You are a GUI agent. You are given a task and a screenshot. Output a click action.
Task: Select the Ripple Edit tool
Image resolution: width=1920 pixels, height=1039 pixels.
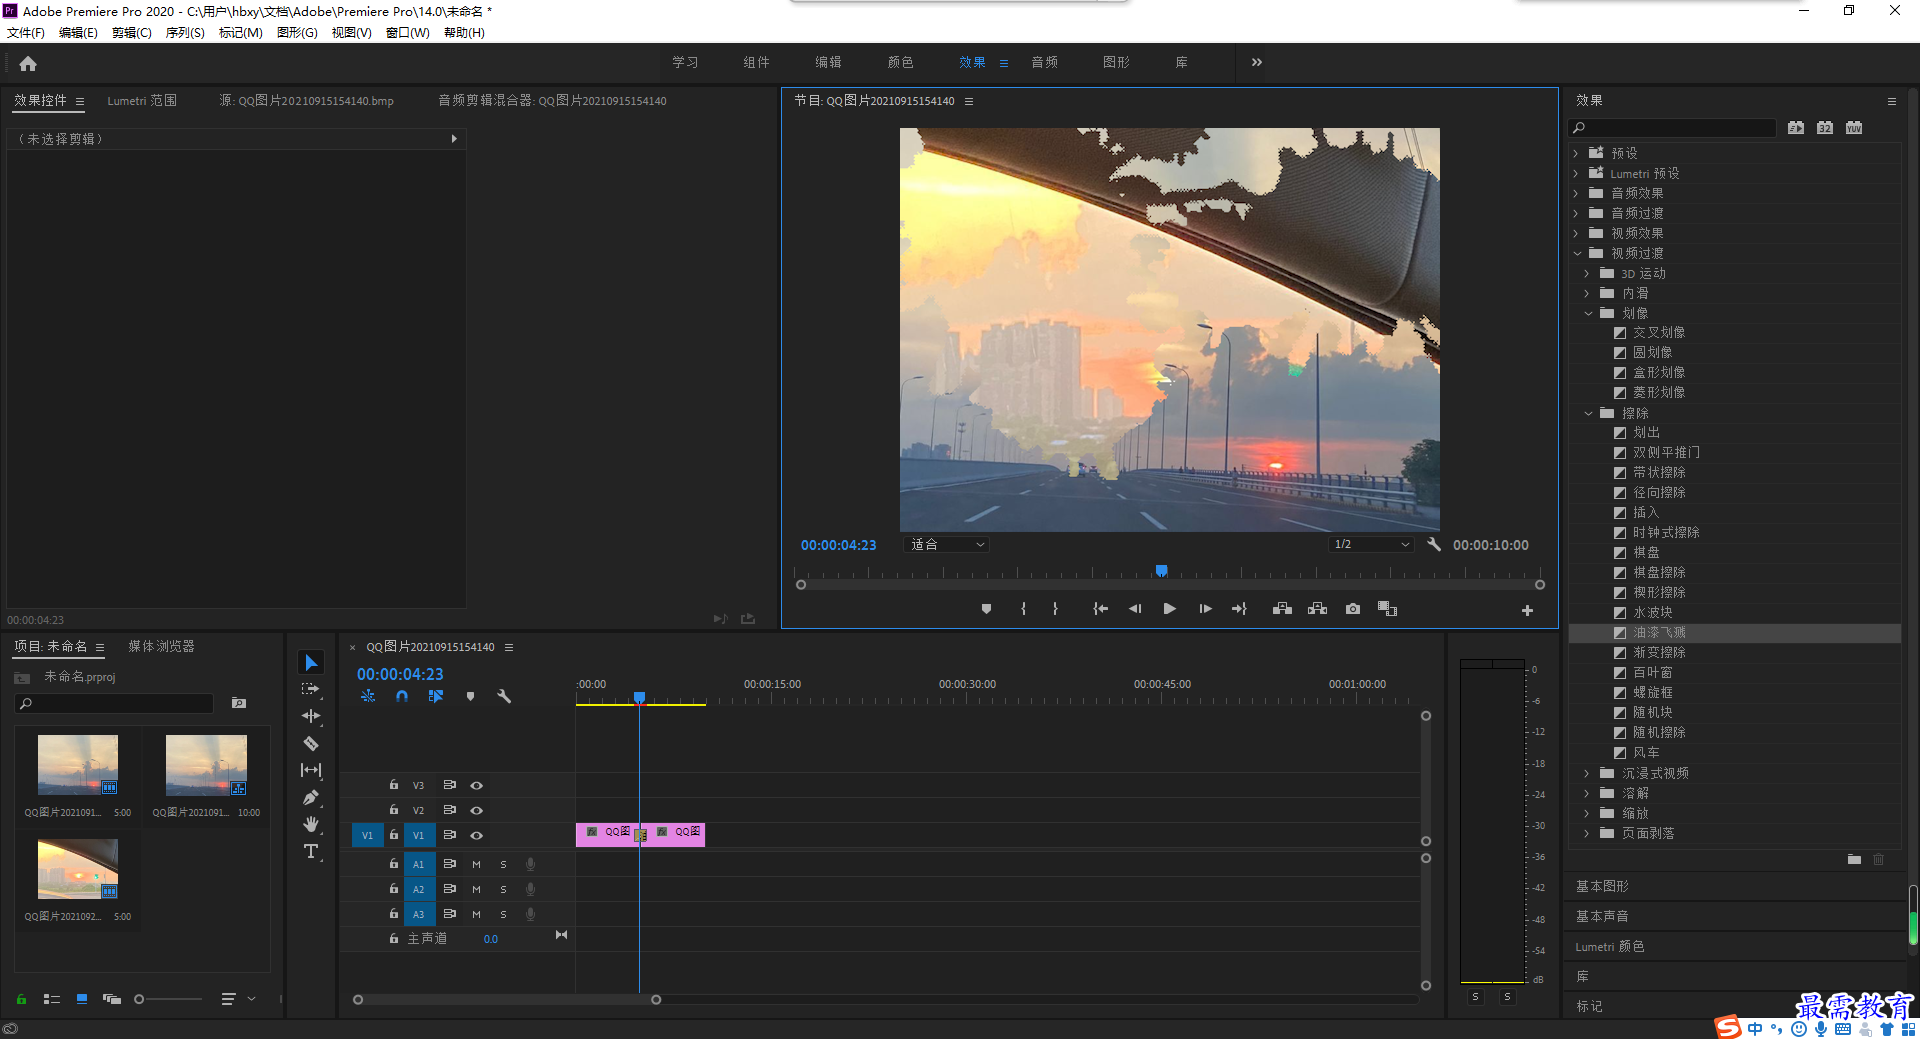311,716
